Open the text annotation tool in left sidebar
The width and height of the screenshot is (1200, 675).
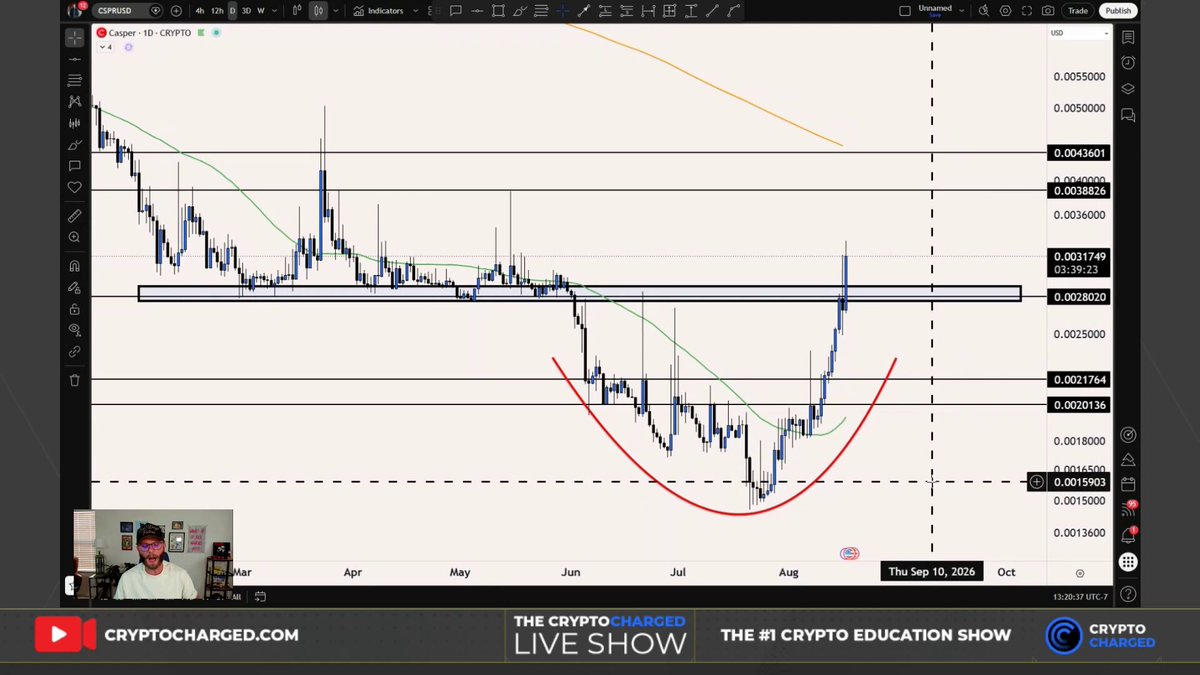click(x=75, y=166)
